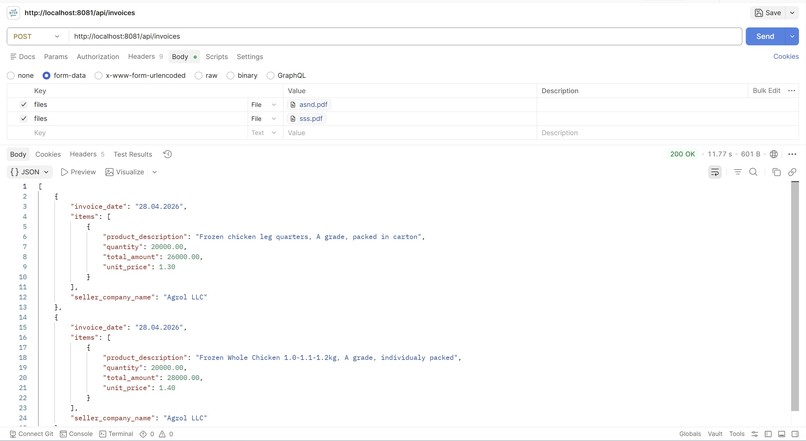Click the empty Value input field
Image resolution: width=806 pixels, height=441 pixels.
coord(410,133)
